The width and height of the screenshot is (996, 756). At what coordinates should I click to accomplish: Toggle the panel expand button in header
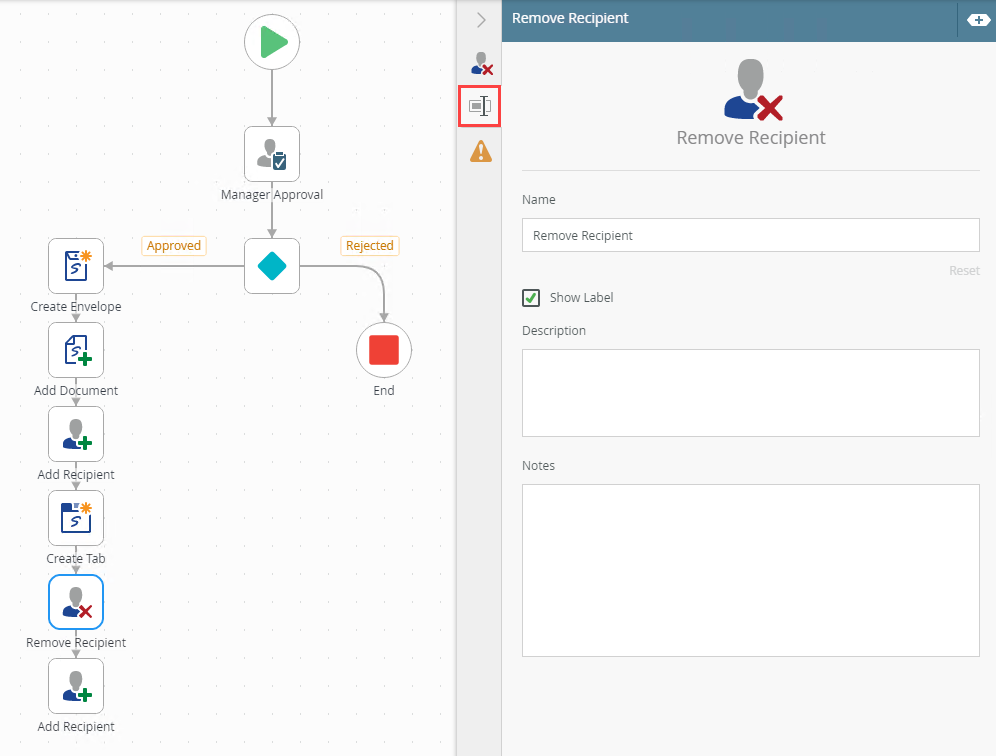pyautogui.click(x=977, y=20)
